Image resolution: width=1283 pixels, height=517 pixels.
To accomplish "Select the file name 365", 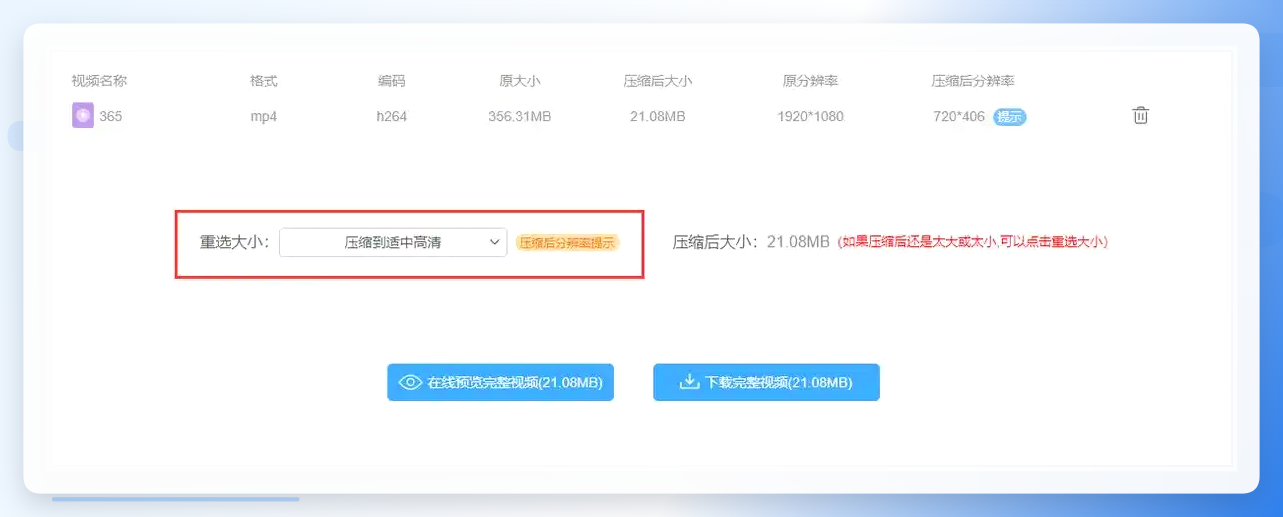I will (111, 117).
